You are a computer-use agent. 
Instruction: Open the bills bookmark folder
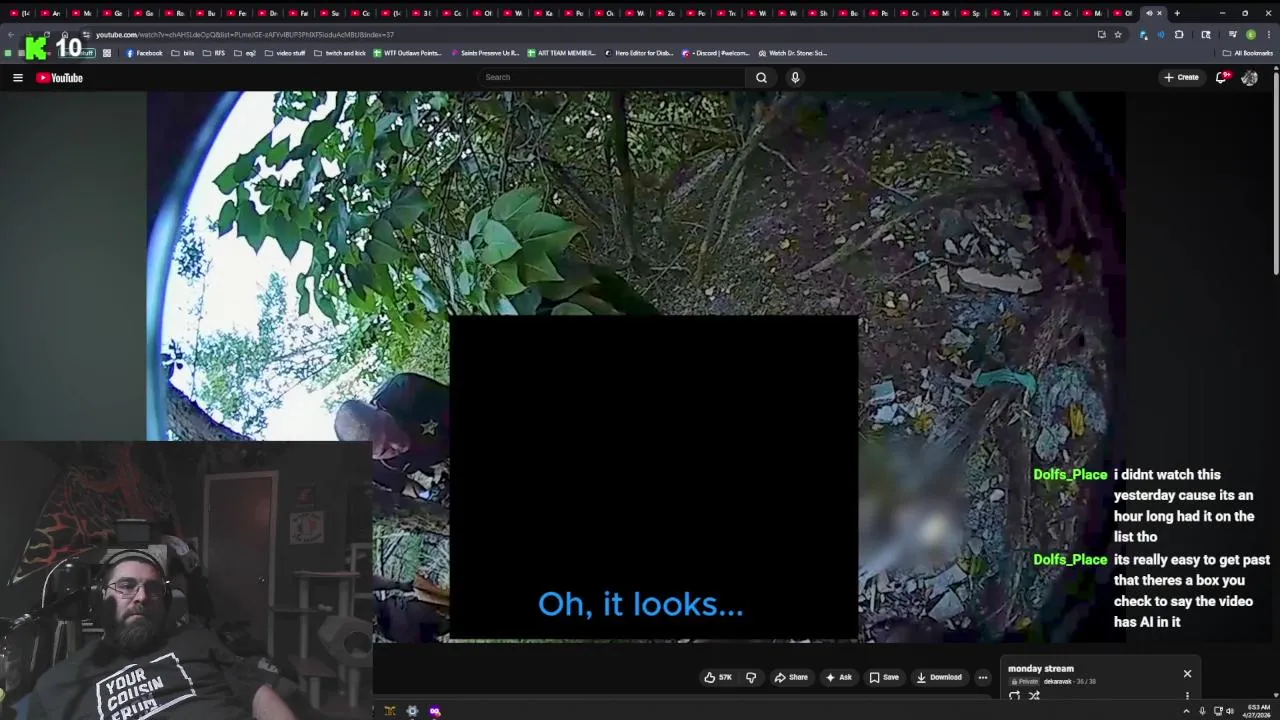182,53
